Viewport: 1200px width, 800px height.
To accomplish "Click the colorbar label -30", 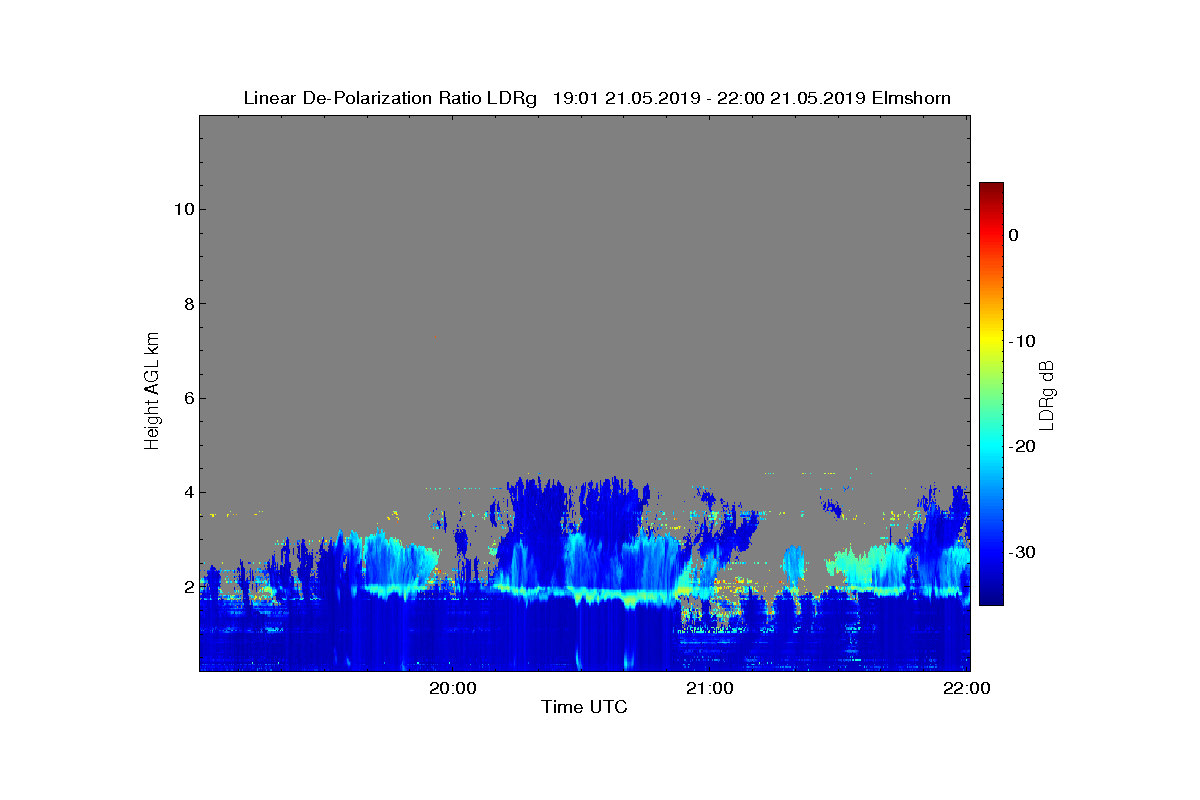I will coord(1022,552).
